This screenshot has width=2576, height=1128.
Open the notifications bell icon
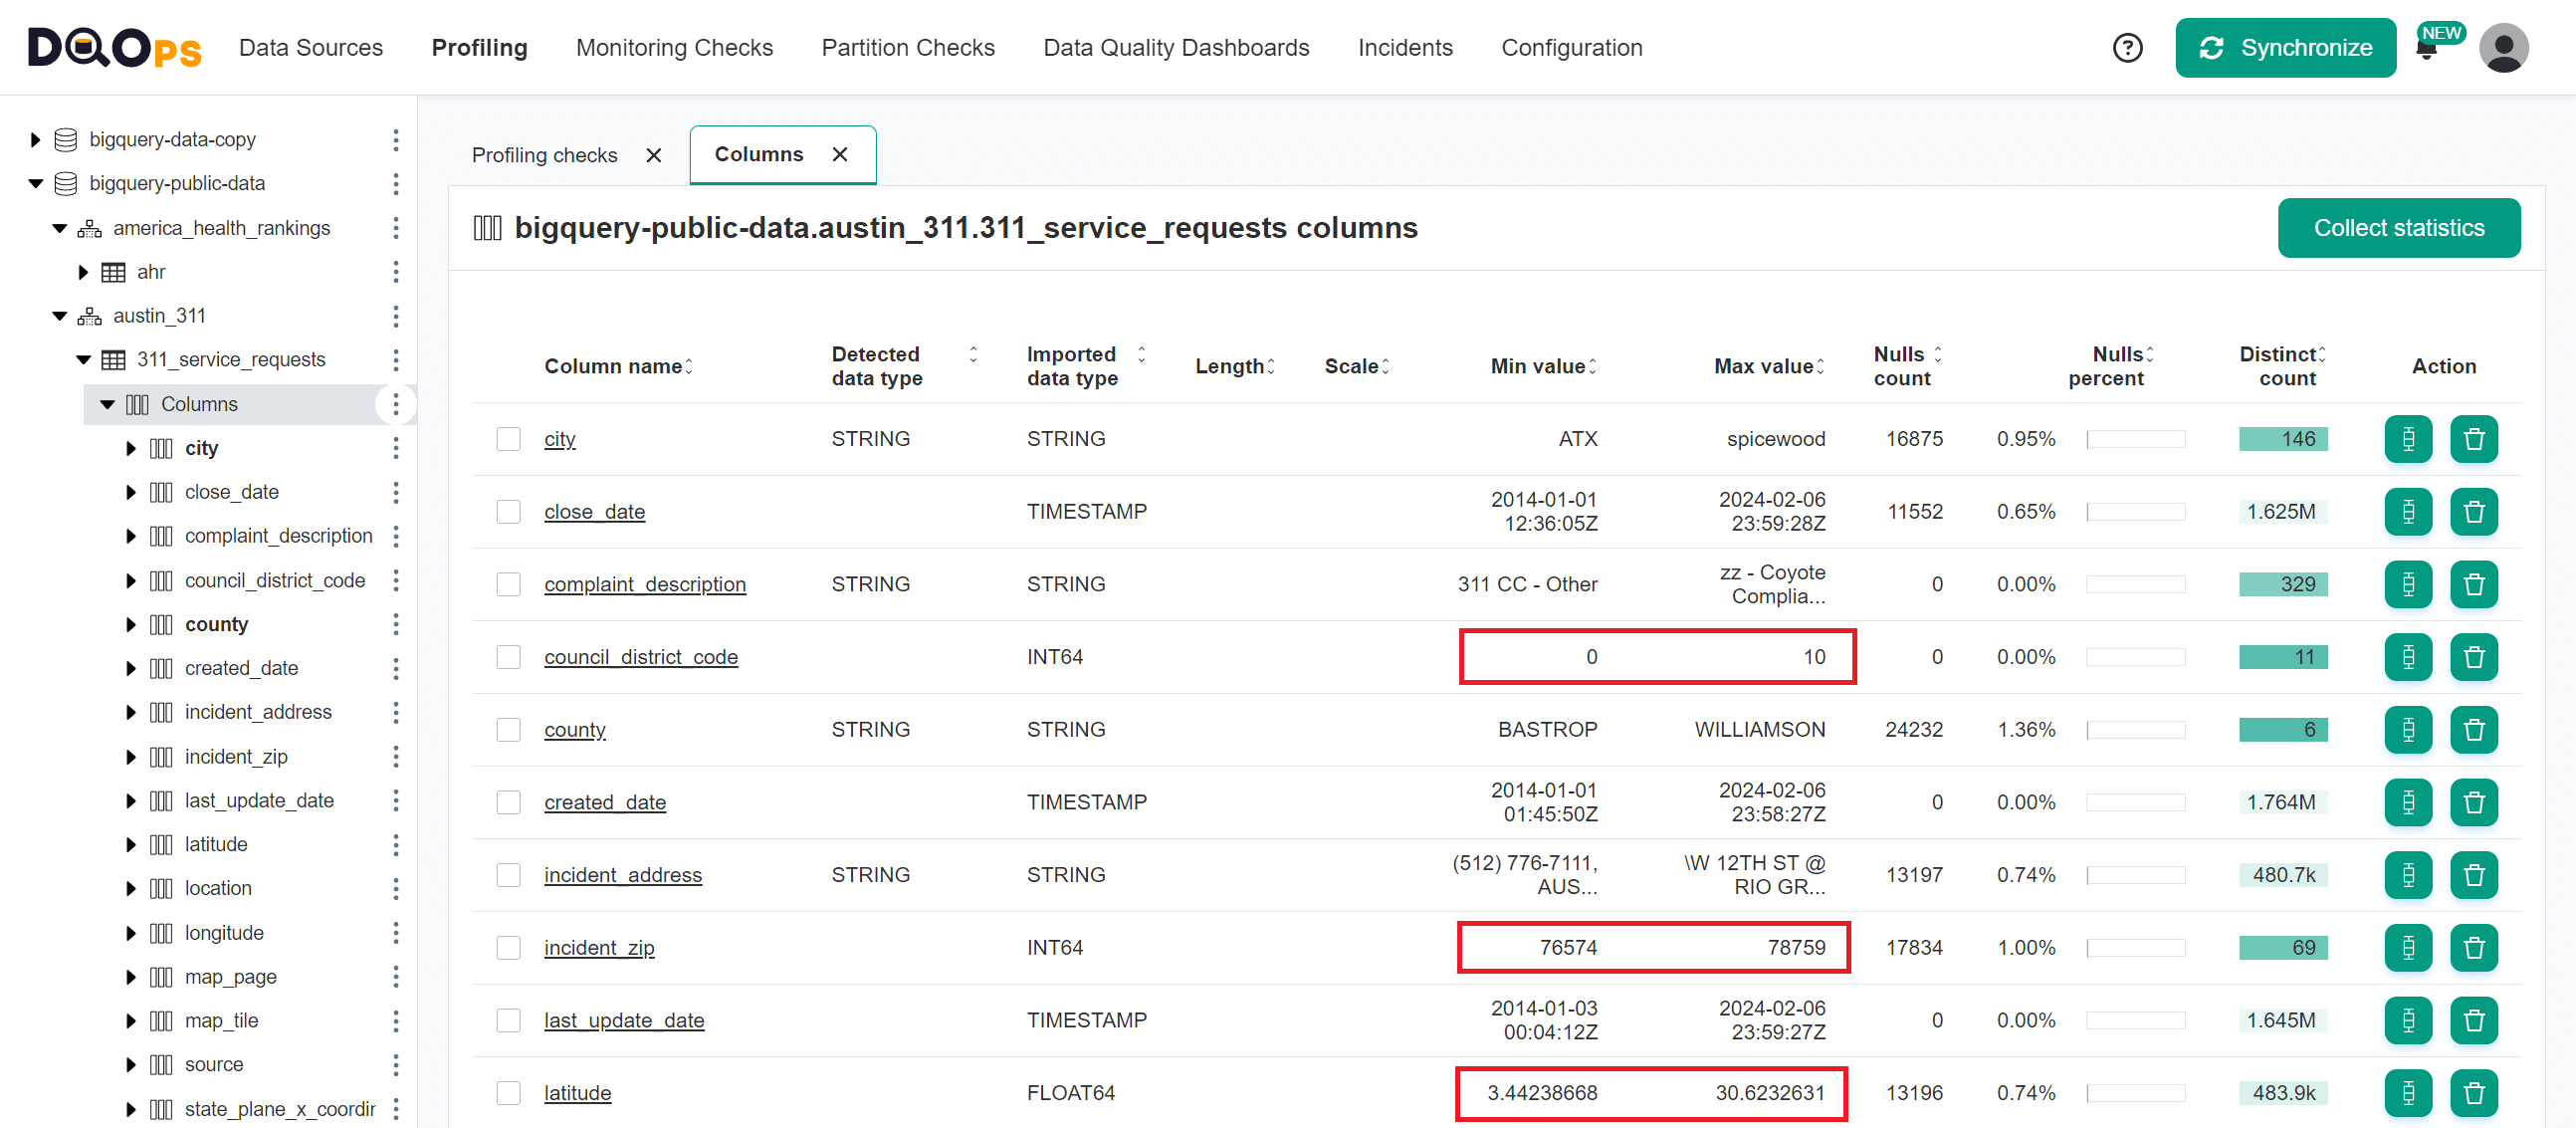(x=2427, y=47)
